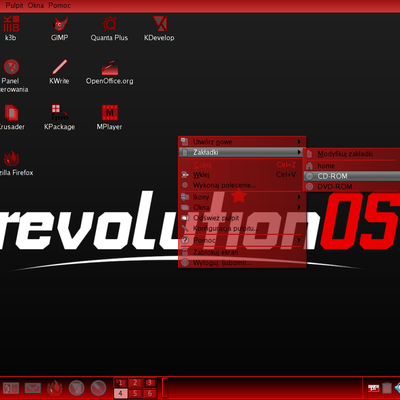400x400 pixels.
Task: Expand the Pomoc submenu in the context menu
Action: [x=242, y=240]
